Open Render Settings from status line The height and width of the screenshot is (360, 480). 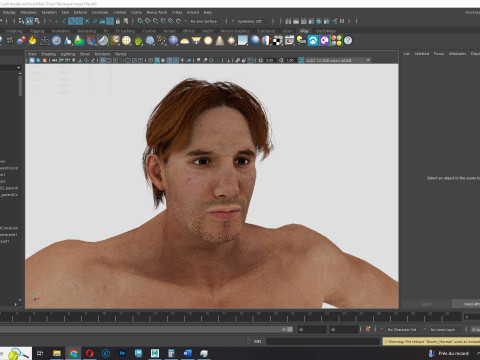click(311, 21)
